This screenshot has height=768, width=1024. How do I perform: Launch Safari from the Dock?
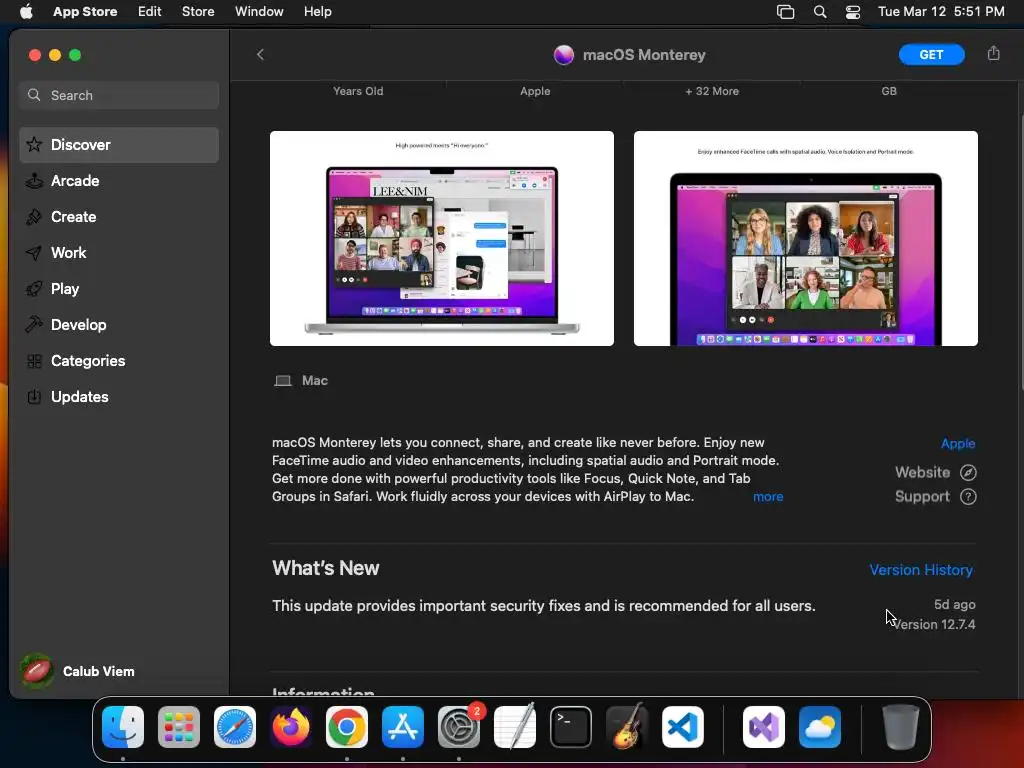tap(235, 727)
